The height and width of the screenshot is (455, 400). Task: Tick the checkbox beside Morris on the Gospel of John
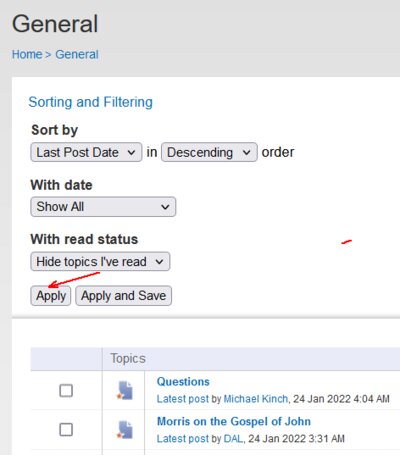(66, 430)
